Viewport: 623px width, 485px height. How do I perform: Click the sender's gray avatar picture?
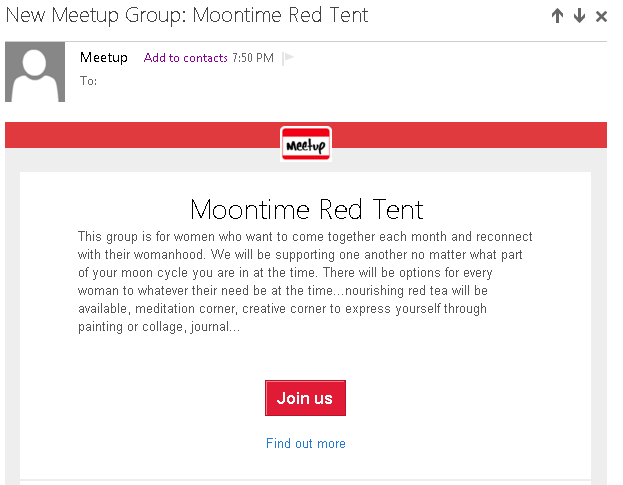[35, 72]
